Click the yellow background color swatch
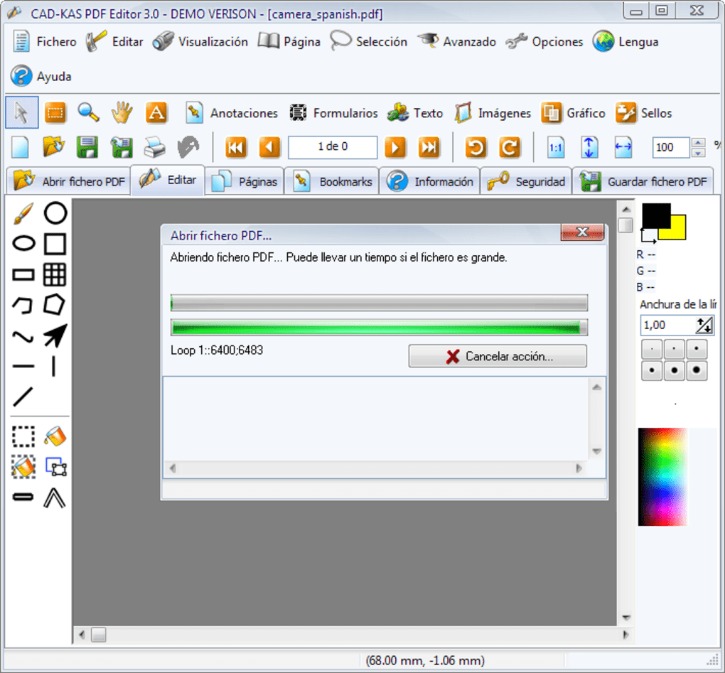 pyautogui.click(x=674, y=228)
